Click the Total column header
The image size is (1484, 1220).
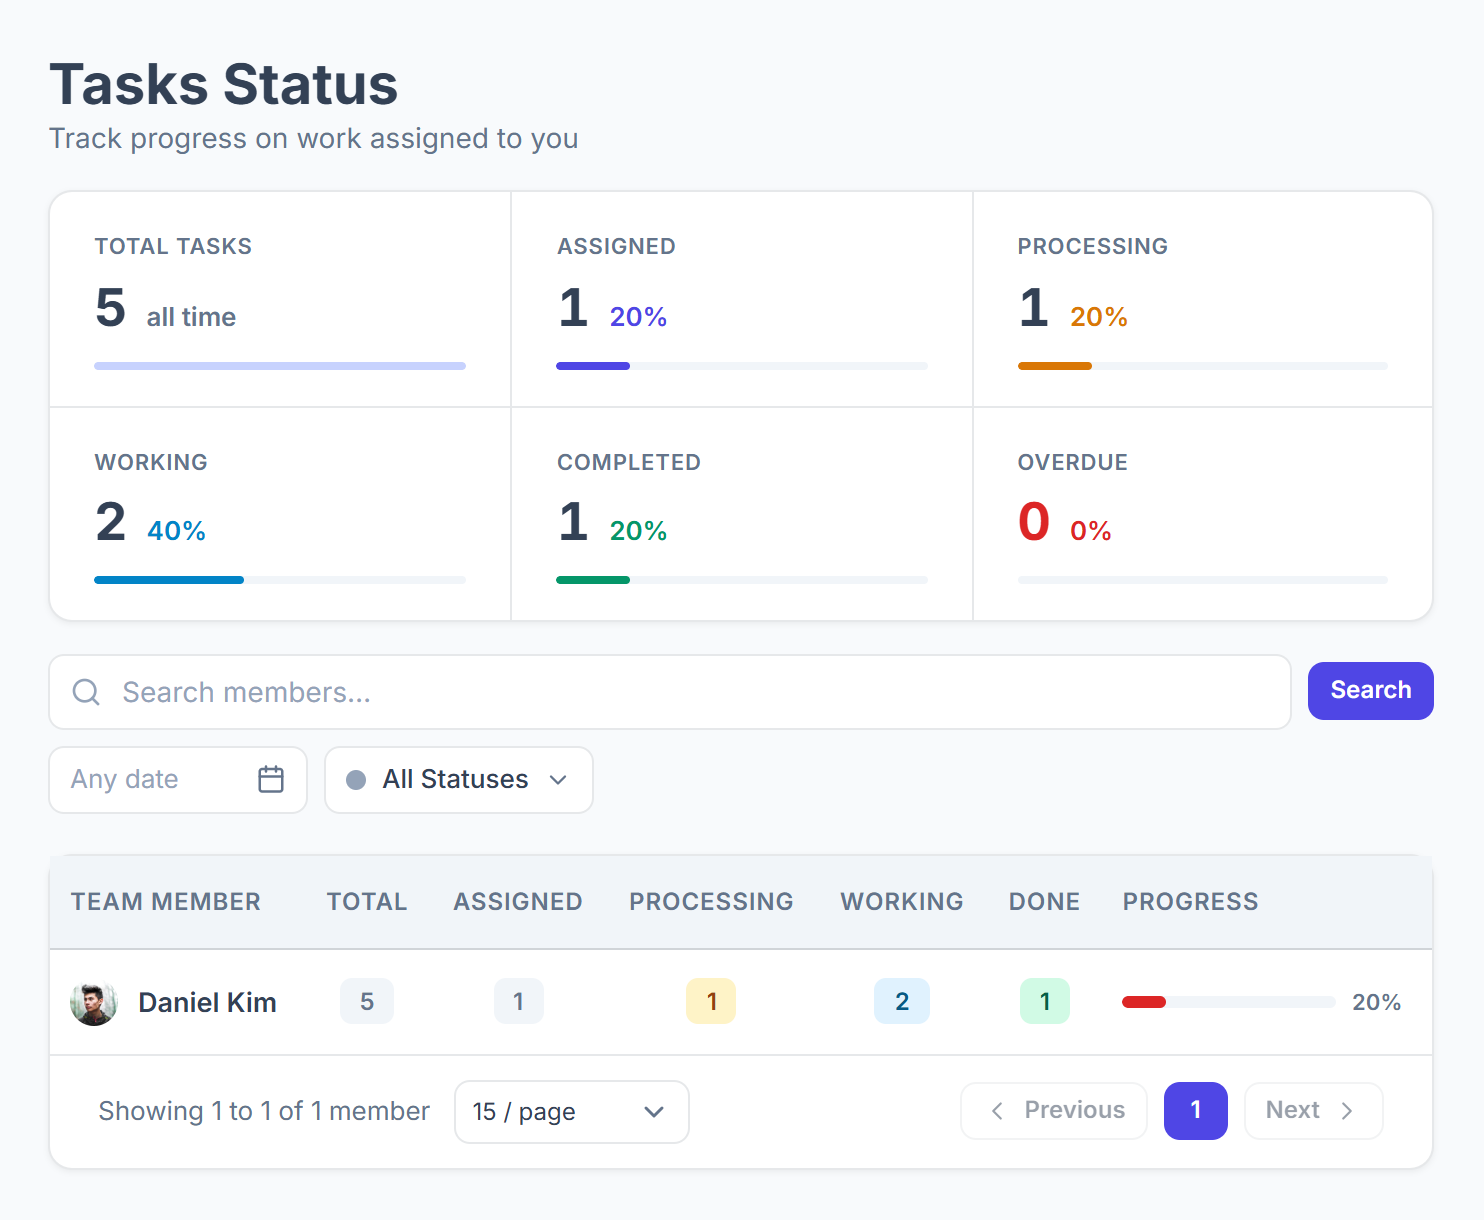(367, 902)
